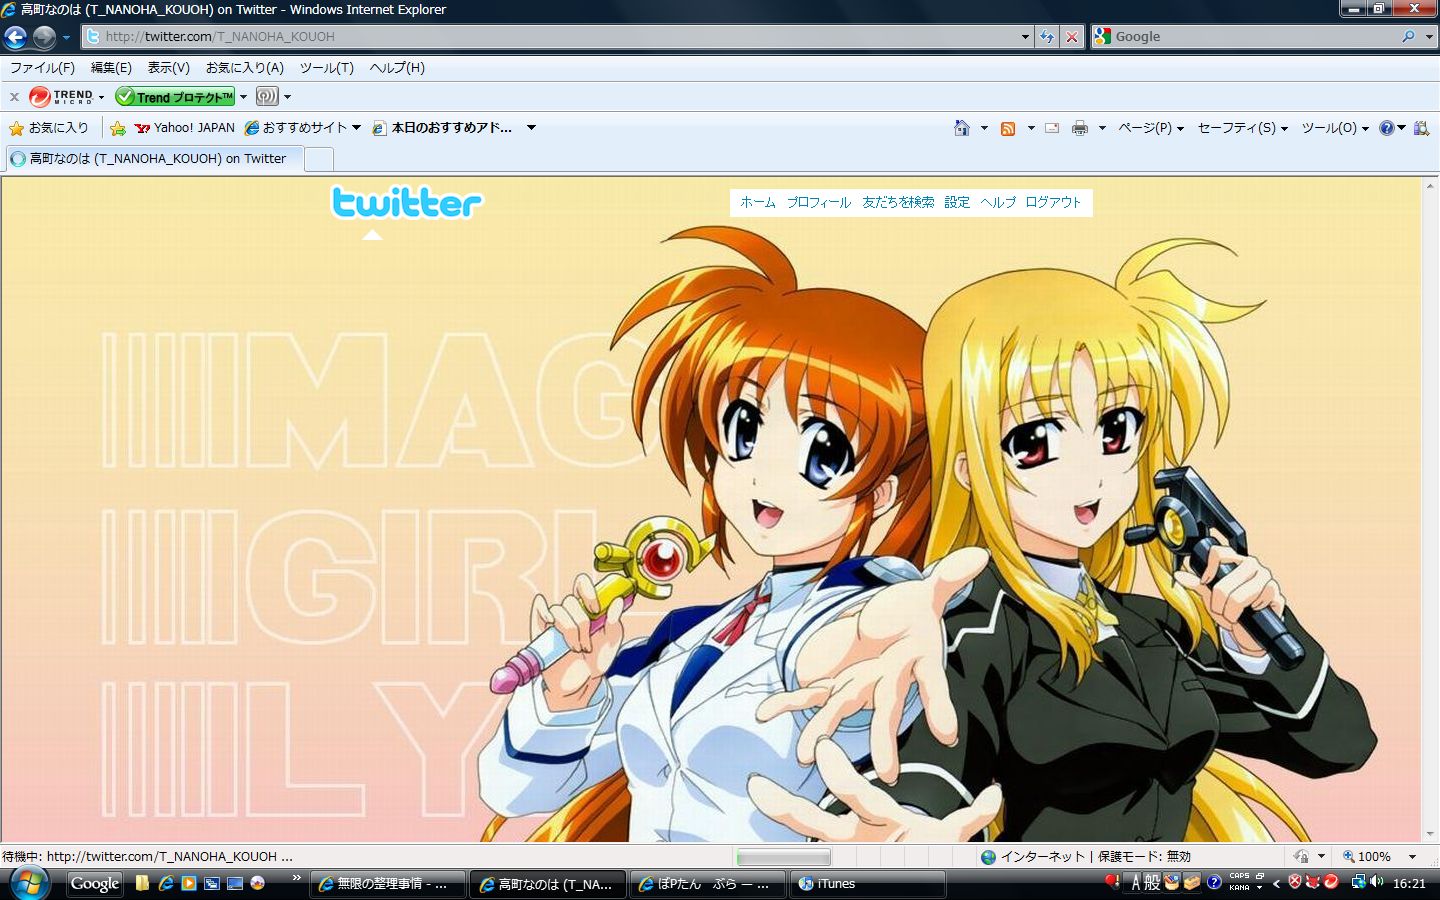1440x900 pixels.
Task: Open the ツール(O) command menu
Action: point(1335,128)
